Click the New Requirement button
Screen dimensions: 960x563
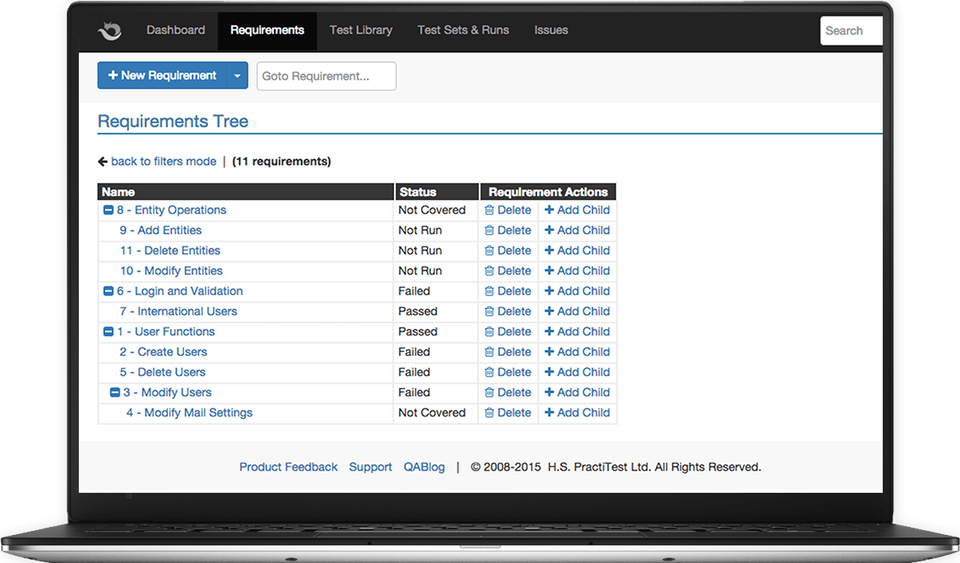(x=162, y=76)
